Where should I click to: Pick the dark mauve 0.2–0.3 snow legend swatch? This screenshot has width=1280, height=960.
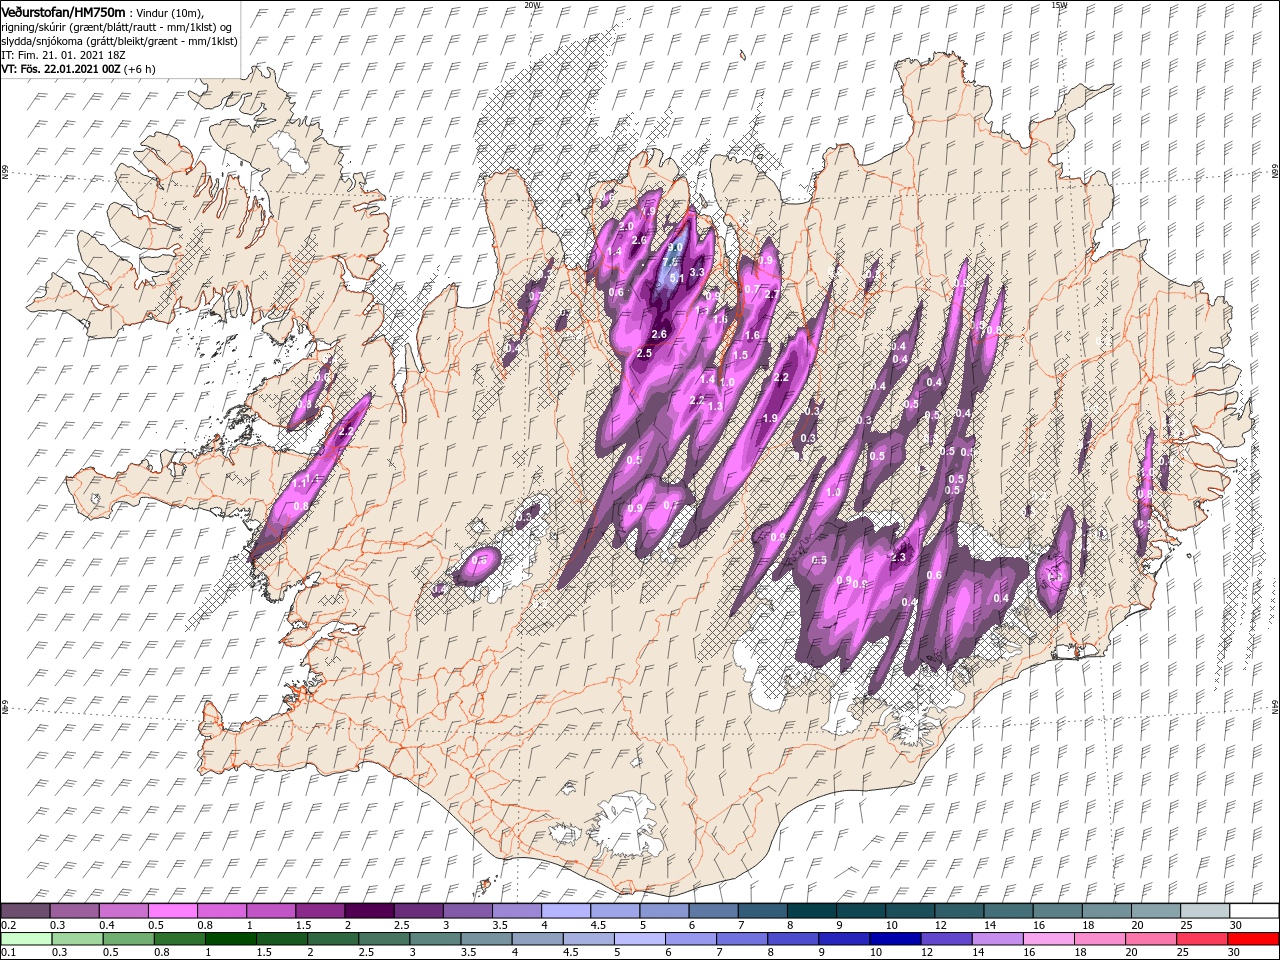point(25,911)
